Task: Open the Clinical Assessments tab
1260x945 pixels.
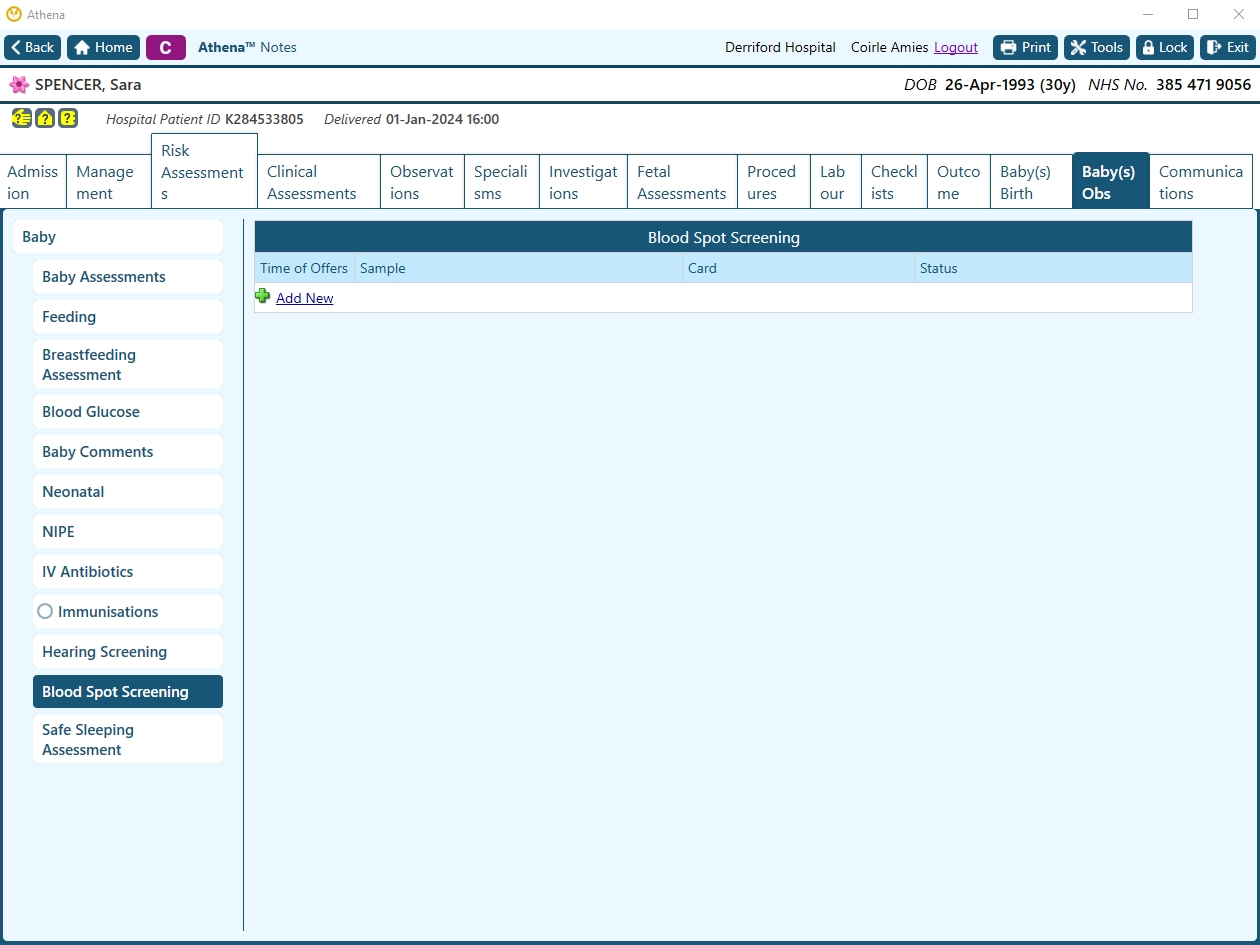Action: [x=318, y=182]
